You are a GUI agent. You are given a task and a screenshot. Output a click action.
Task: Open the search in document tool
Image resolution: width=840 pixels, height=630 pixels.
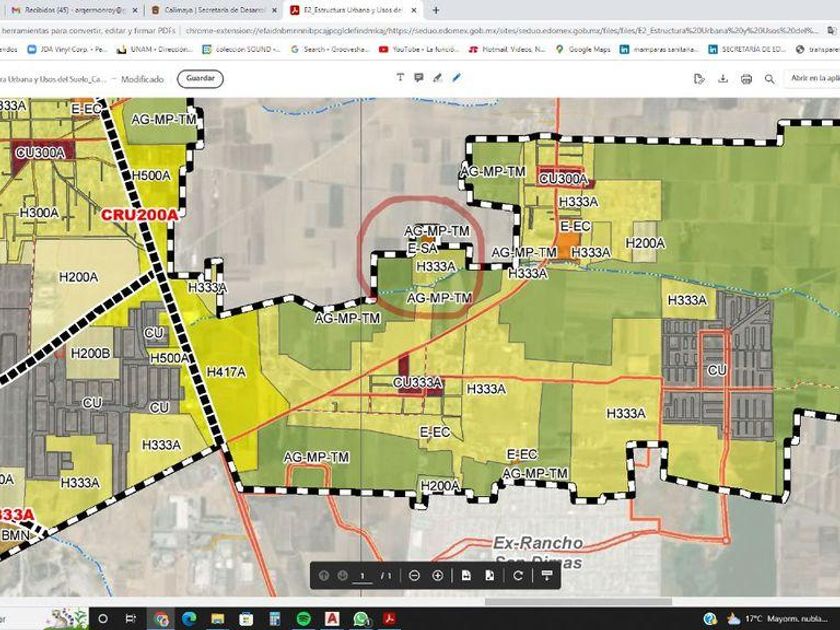tap(770, 78)
